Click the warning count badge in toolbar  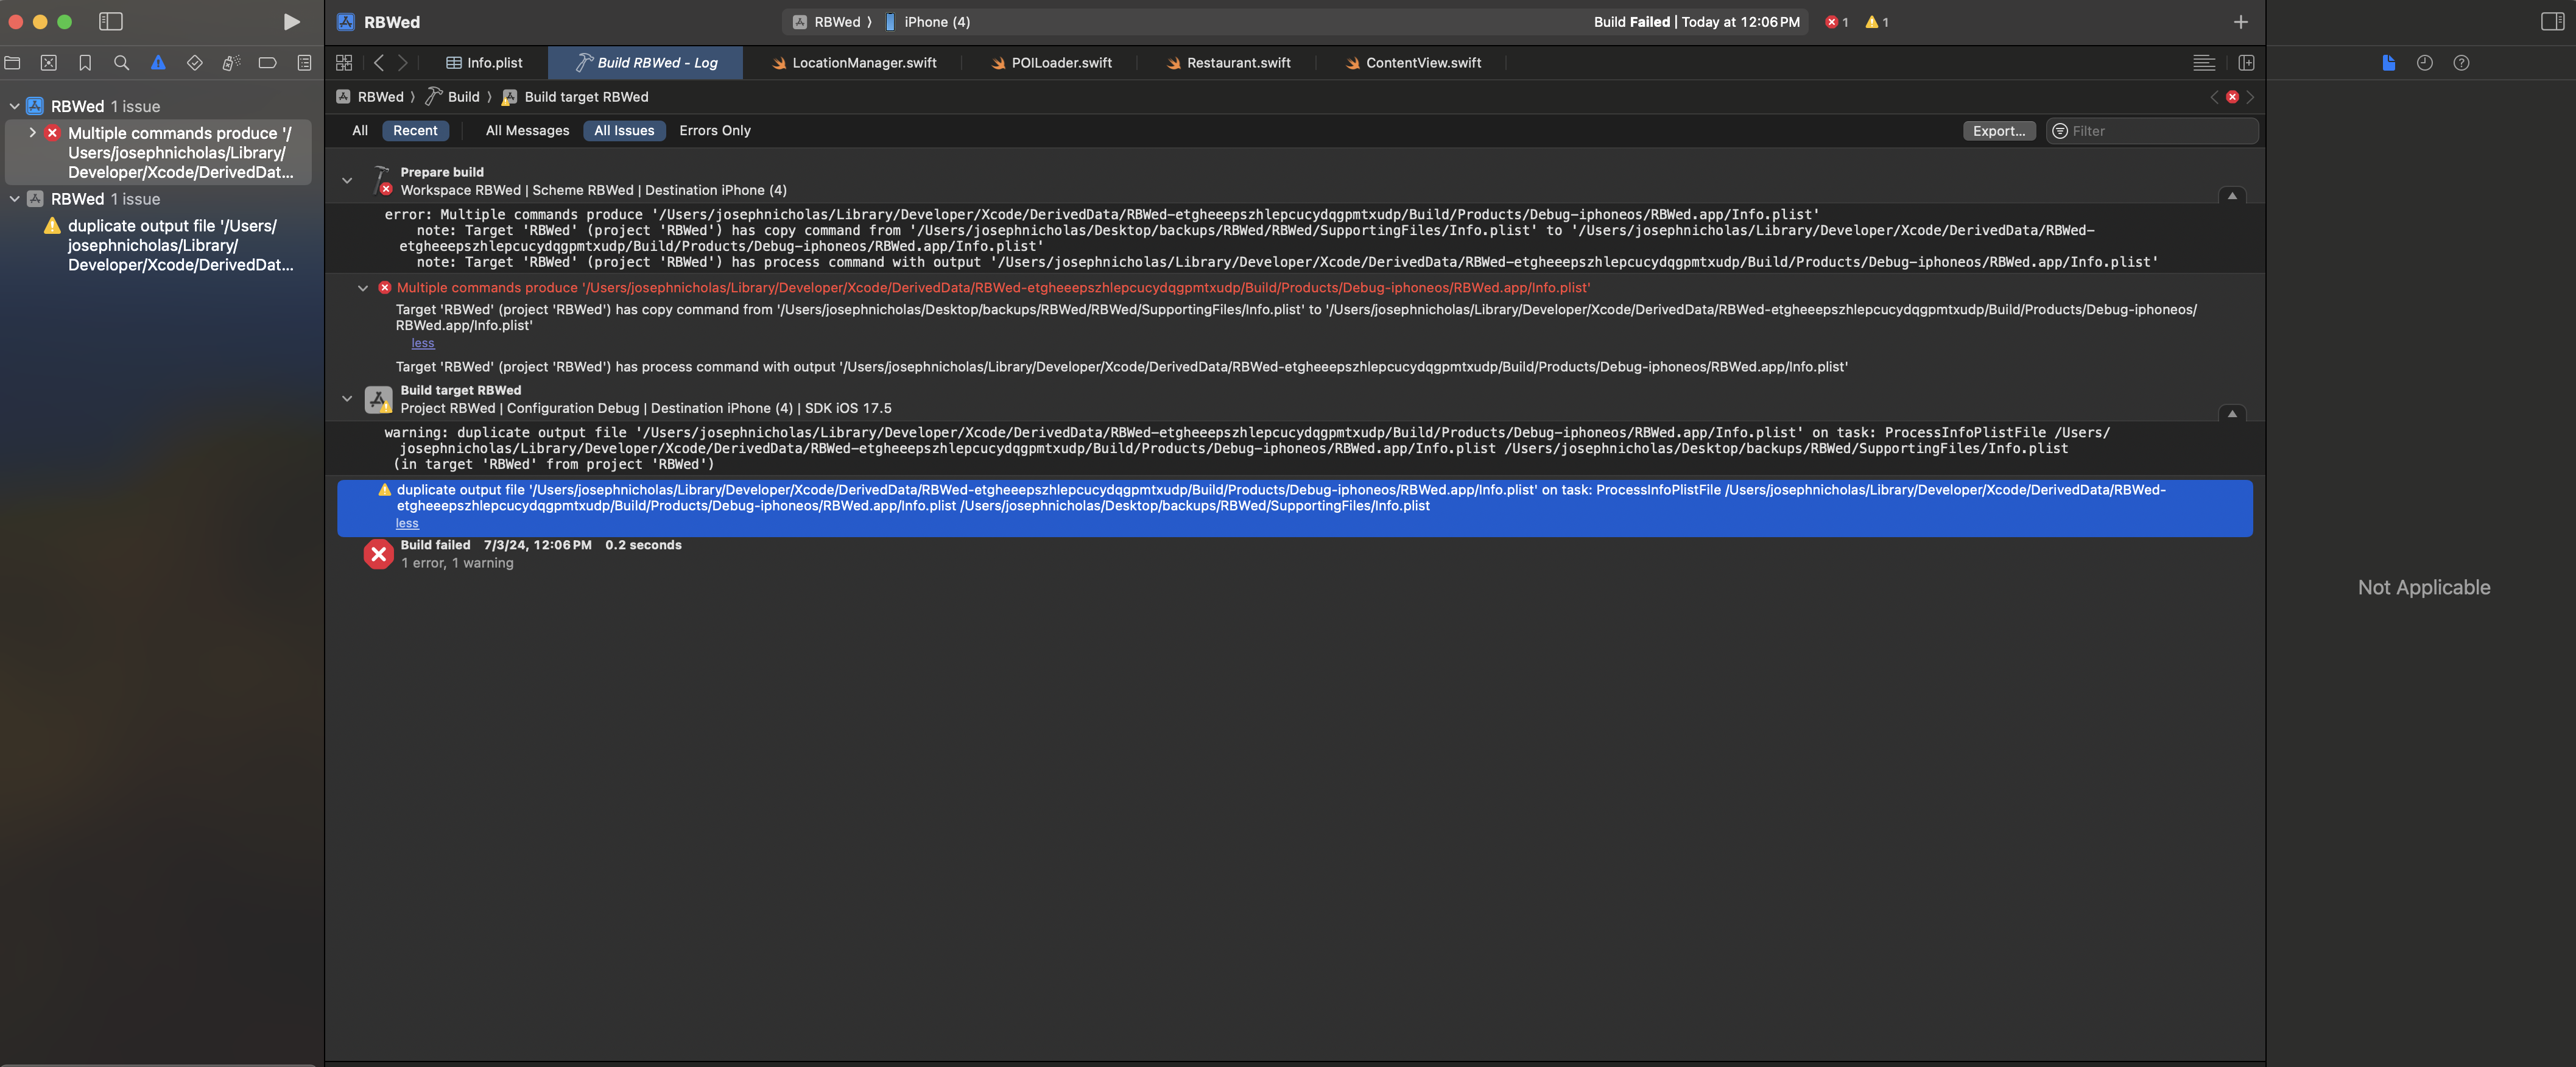pos(1877,22)
